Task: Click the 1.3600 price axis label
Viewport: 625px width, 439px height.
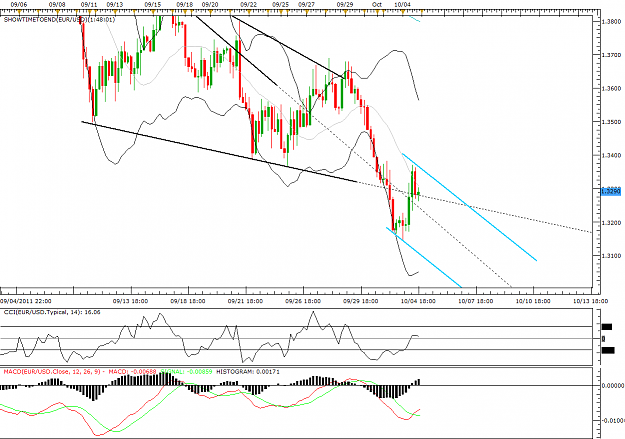Action: click(612, 88)
